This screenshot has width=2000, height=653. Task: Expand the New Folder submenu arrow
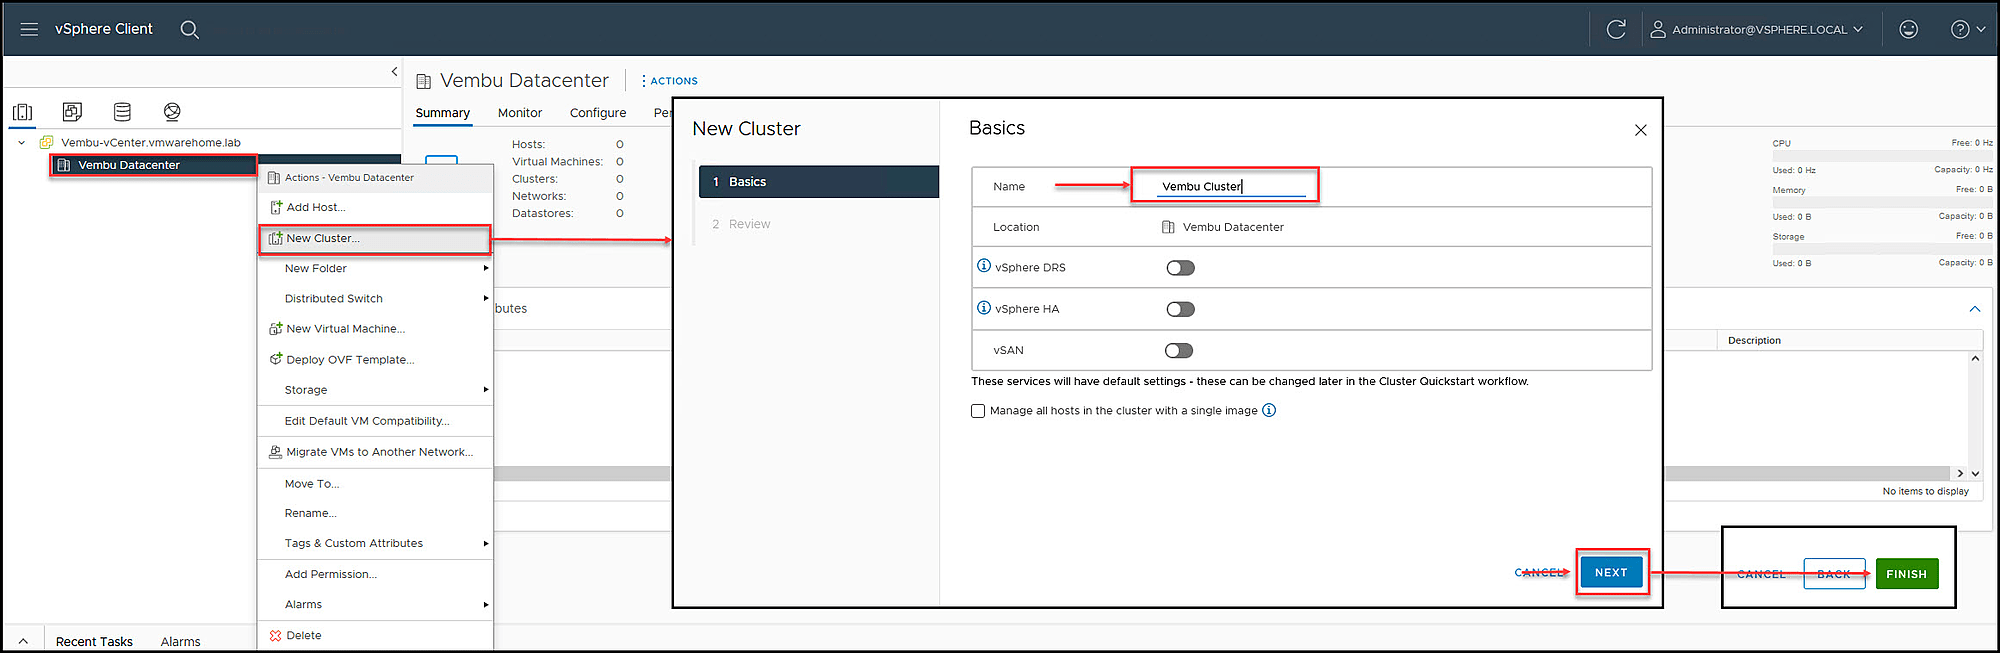[x=486, y=268]
